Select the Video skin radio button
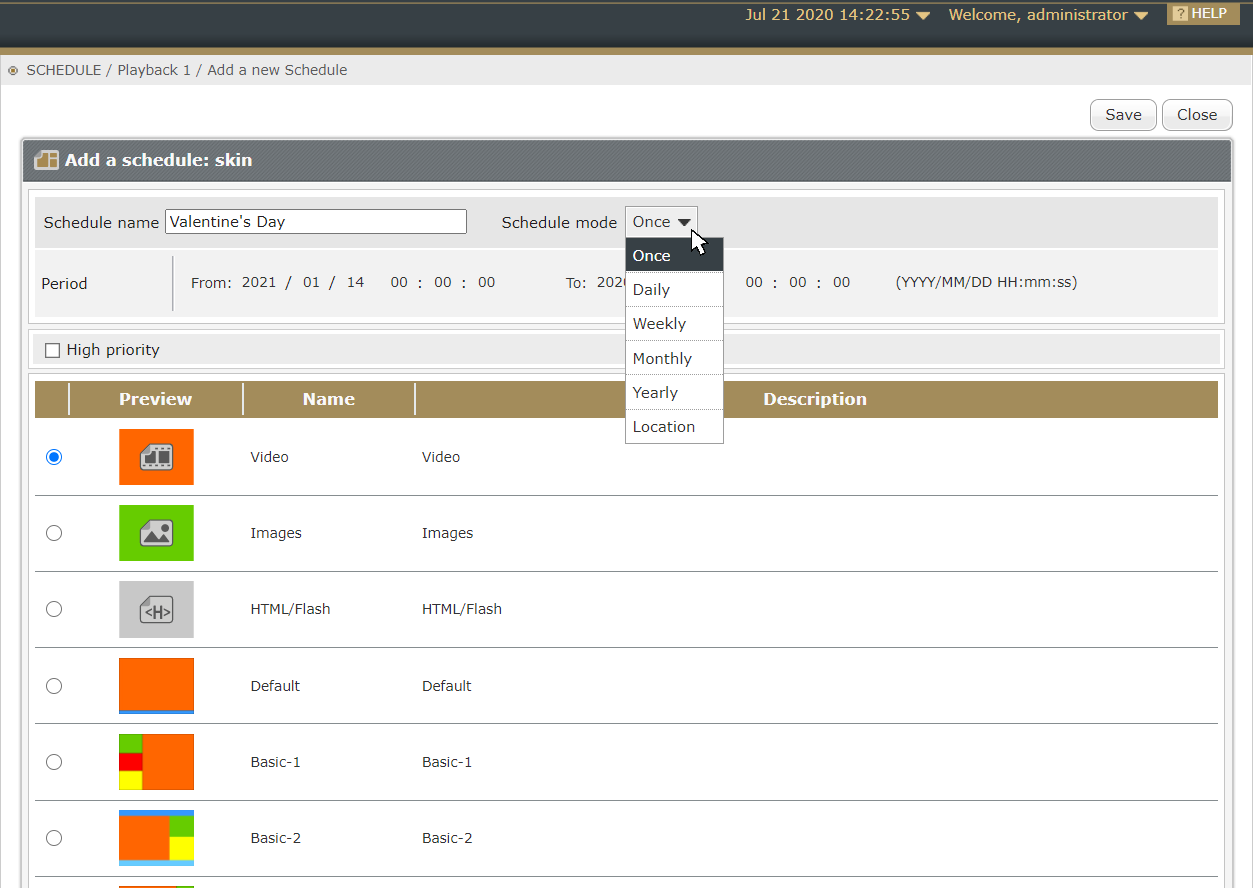1253x888 pixels. [54, 457]
